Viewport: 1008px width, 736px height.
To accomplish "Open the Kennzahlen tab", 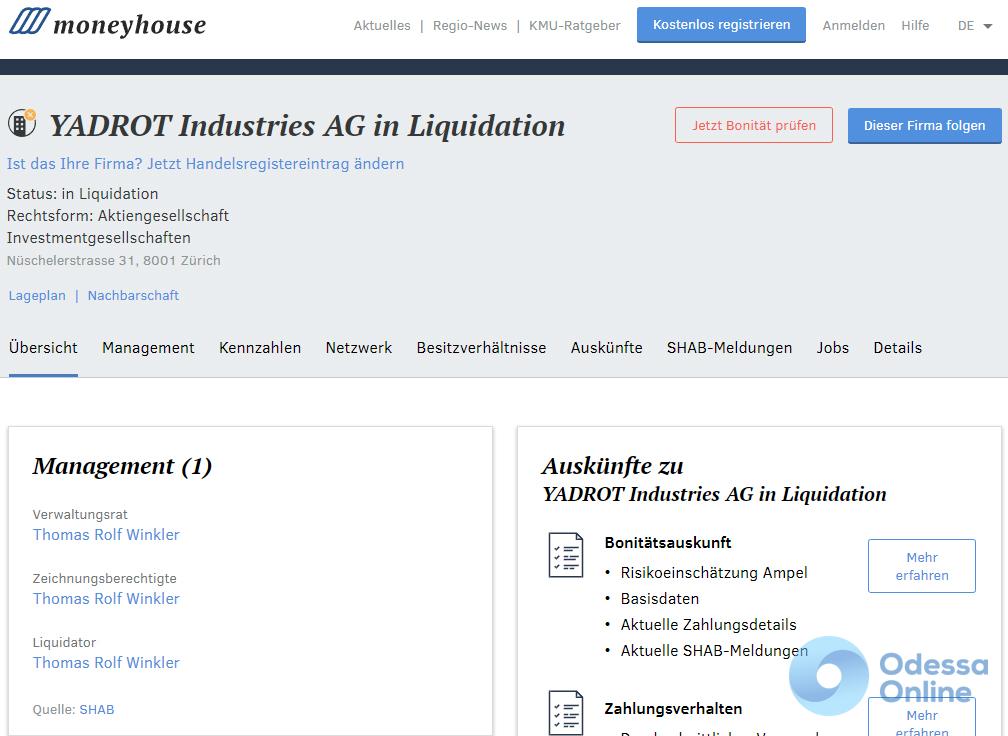I will tap(260, 348).
